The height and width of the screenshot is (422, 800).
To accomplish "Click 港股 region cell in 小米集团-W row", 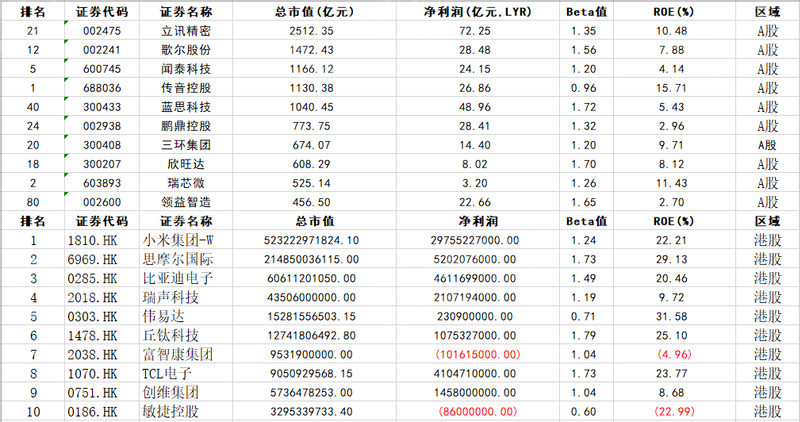I will tap(767, 240).
